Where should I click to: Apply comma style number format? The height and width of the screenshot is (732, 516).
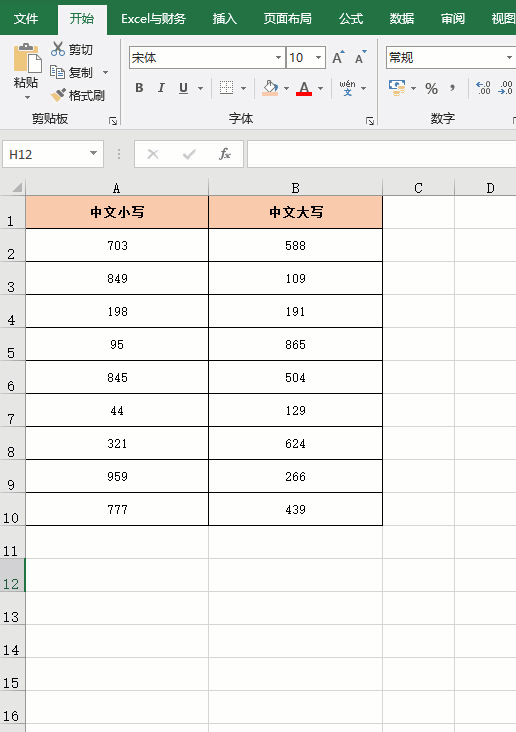pos(452,88)
